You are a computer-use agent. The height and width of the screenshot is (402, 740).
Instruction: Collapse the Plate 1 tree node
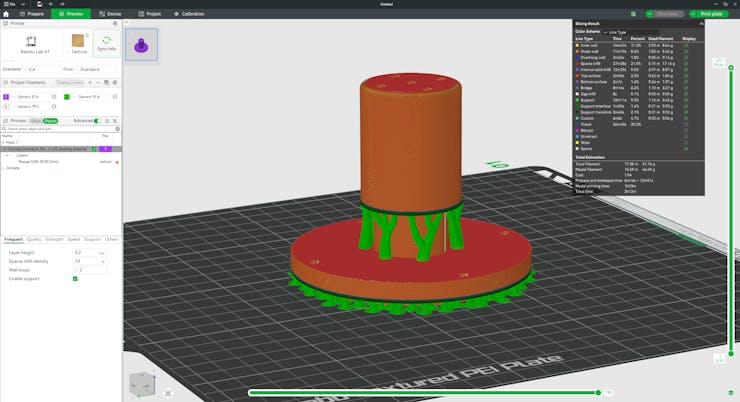click(3, 142)
